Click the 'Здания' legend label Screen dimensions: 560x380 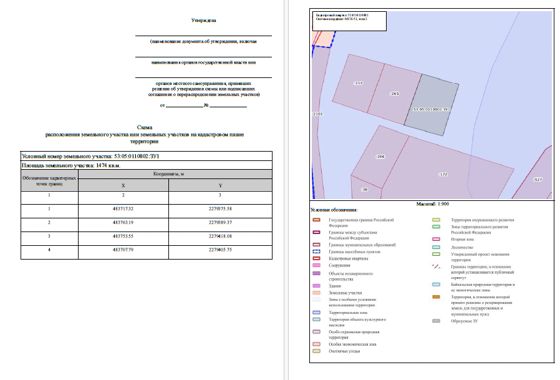[335, 286]
